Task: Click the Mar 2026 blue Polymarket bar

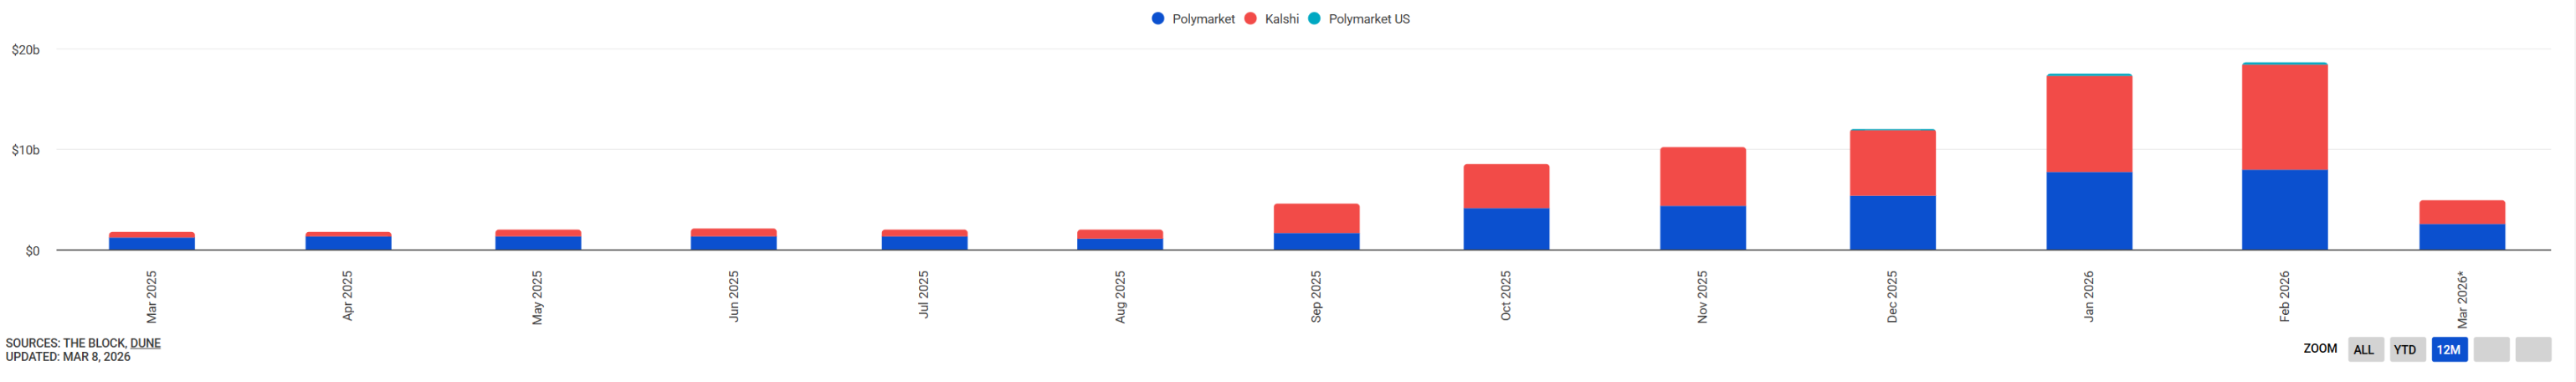Action: coord(2462,237)
